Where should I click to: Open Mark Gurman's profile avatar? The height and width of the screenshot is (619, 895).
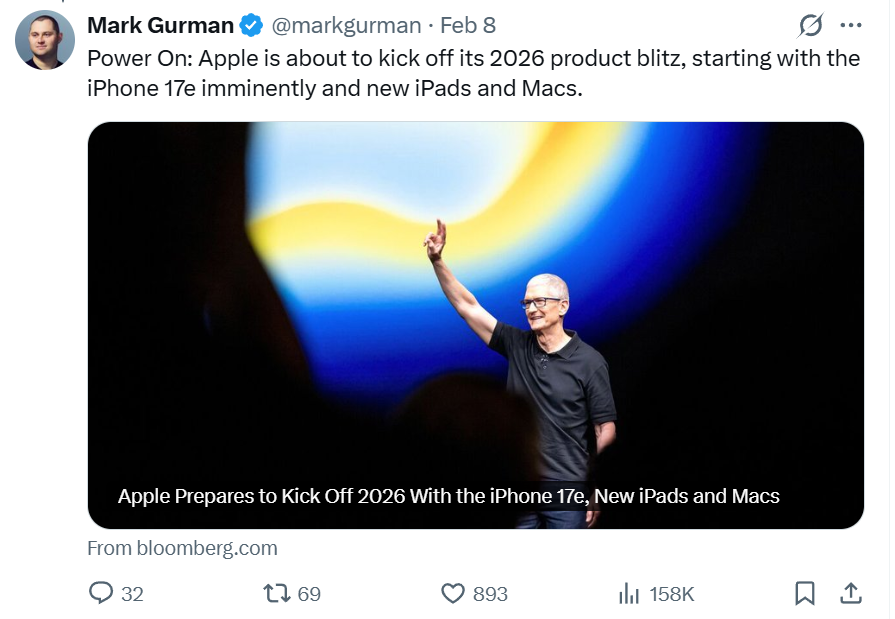point(45,41)
